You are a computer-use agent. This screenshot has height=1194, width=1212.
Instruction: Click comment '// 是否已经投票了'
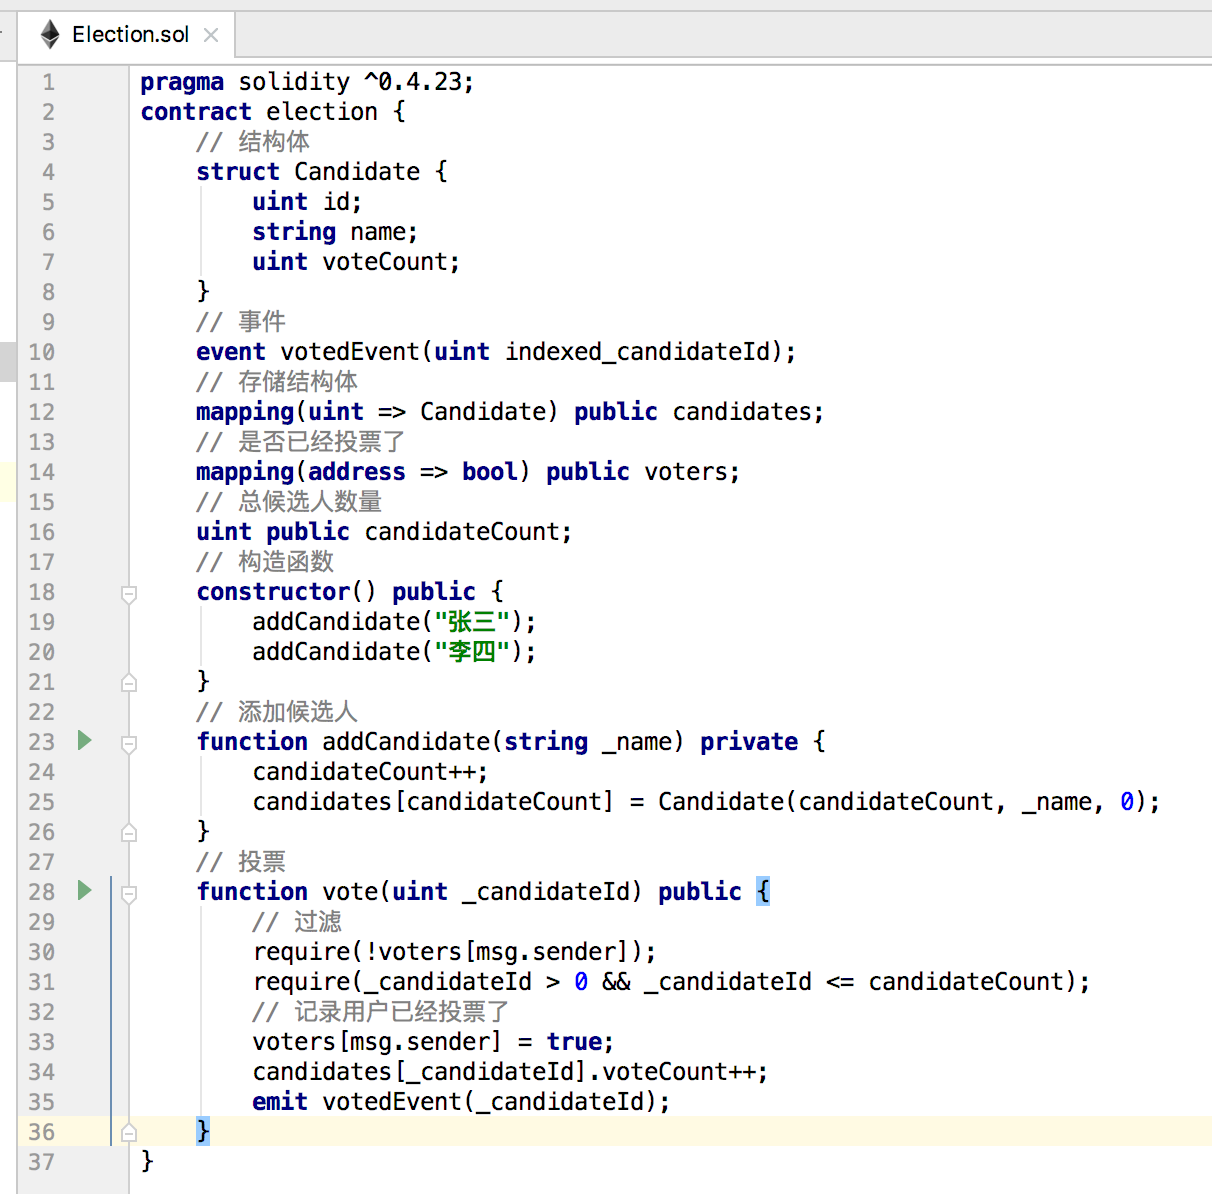click(x=301, y=442)
